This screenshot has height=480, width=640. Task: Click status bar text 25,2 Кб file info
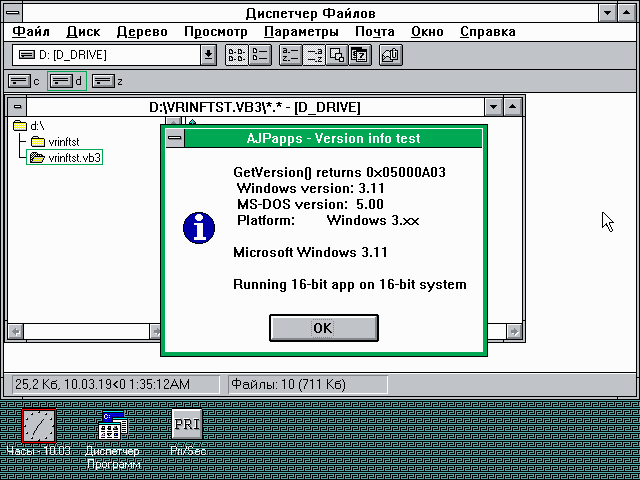point(102,384)
